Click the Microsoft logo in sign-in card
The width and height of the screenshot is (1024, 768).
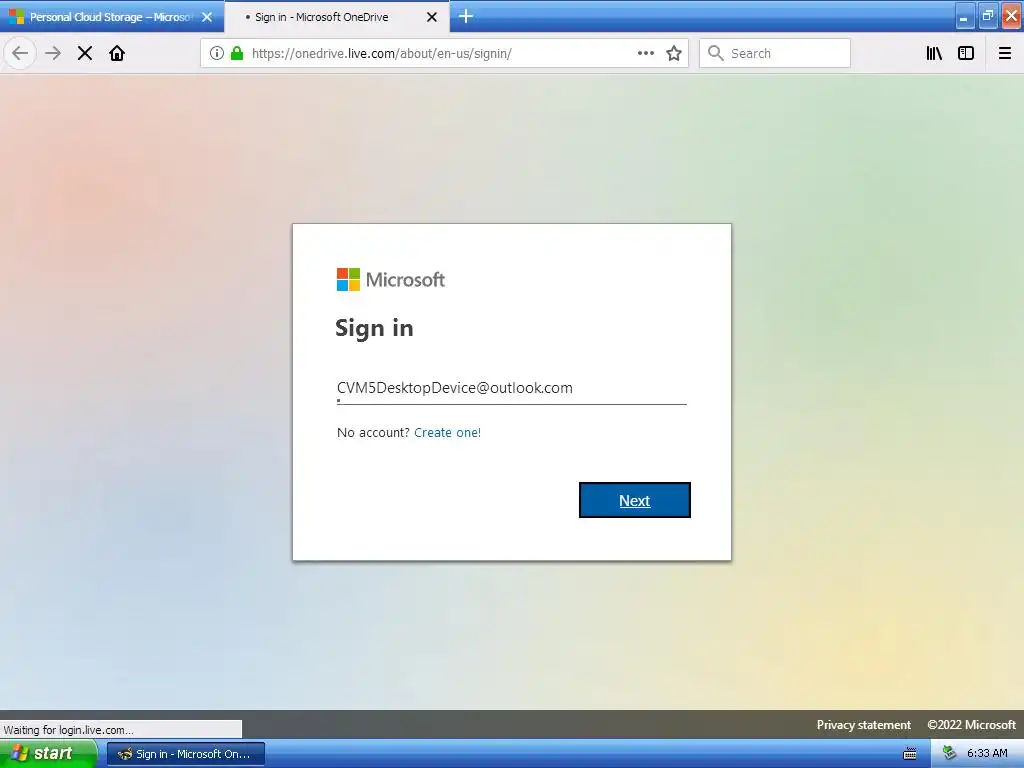tap(391, 280)
